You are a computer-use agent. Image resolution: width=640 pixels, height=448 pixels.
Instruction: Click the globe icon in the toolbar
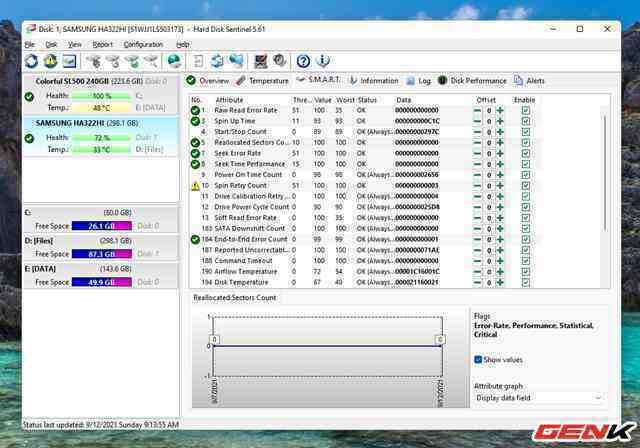coord(174,62)
